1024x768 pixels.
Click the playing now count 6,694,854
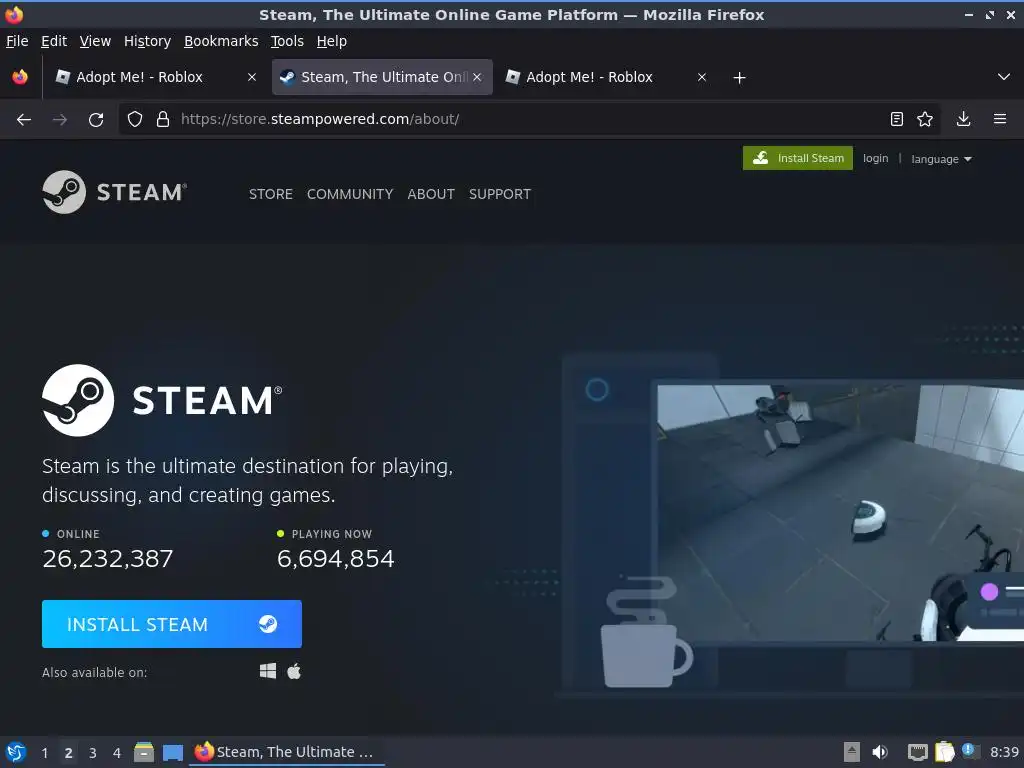336,558
